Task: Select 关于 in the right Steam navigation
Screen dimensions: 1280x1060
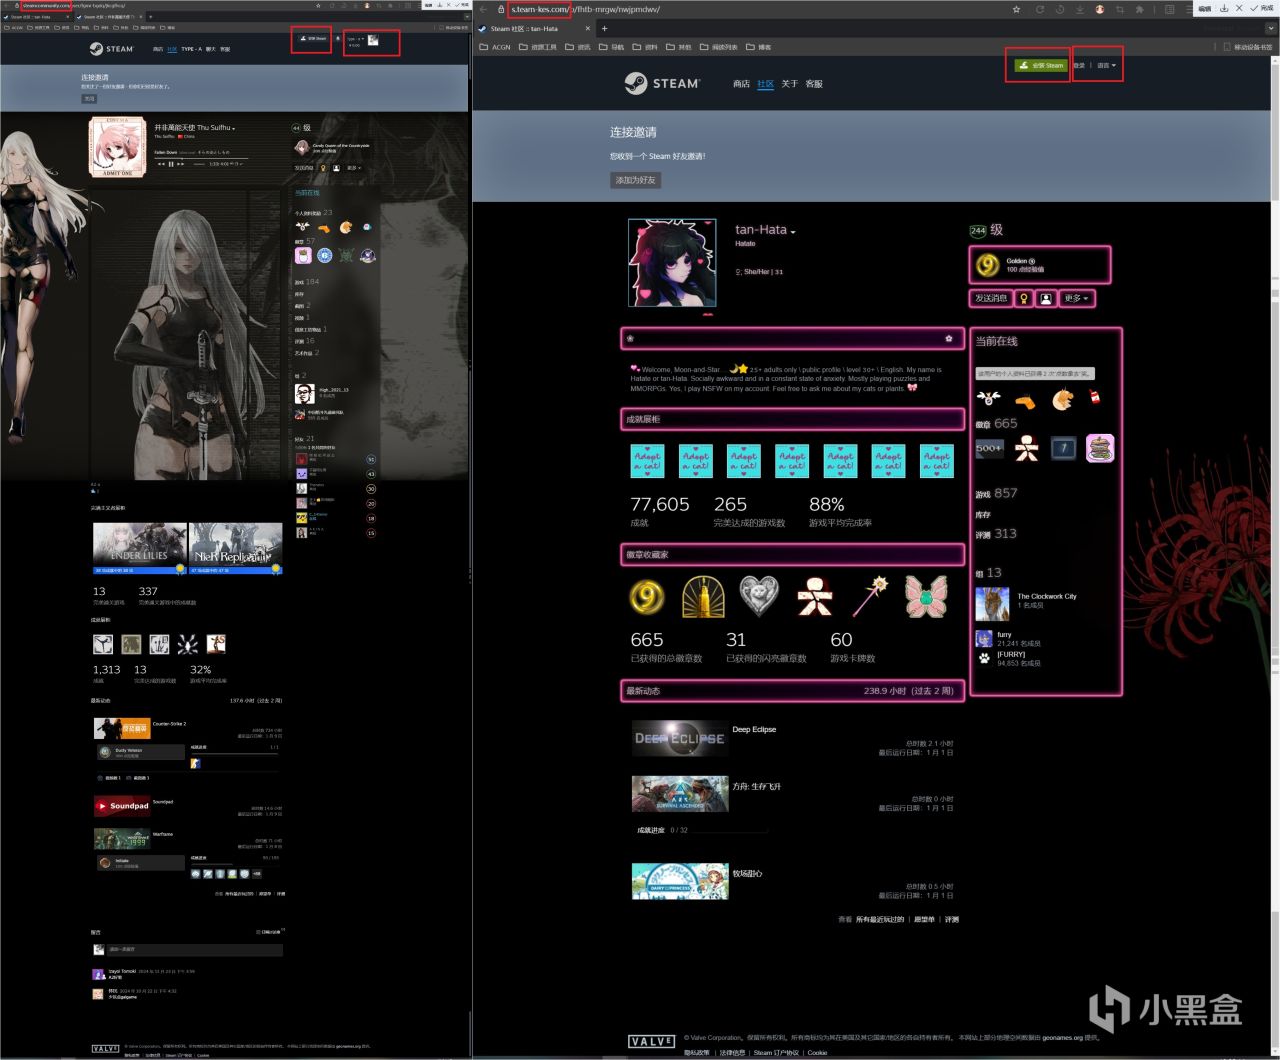Action: click(x=790, y=84)
